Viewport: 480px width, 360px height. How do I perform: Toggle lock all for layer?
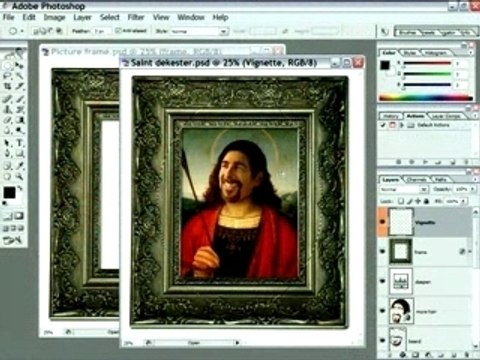point(426,201)
